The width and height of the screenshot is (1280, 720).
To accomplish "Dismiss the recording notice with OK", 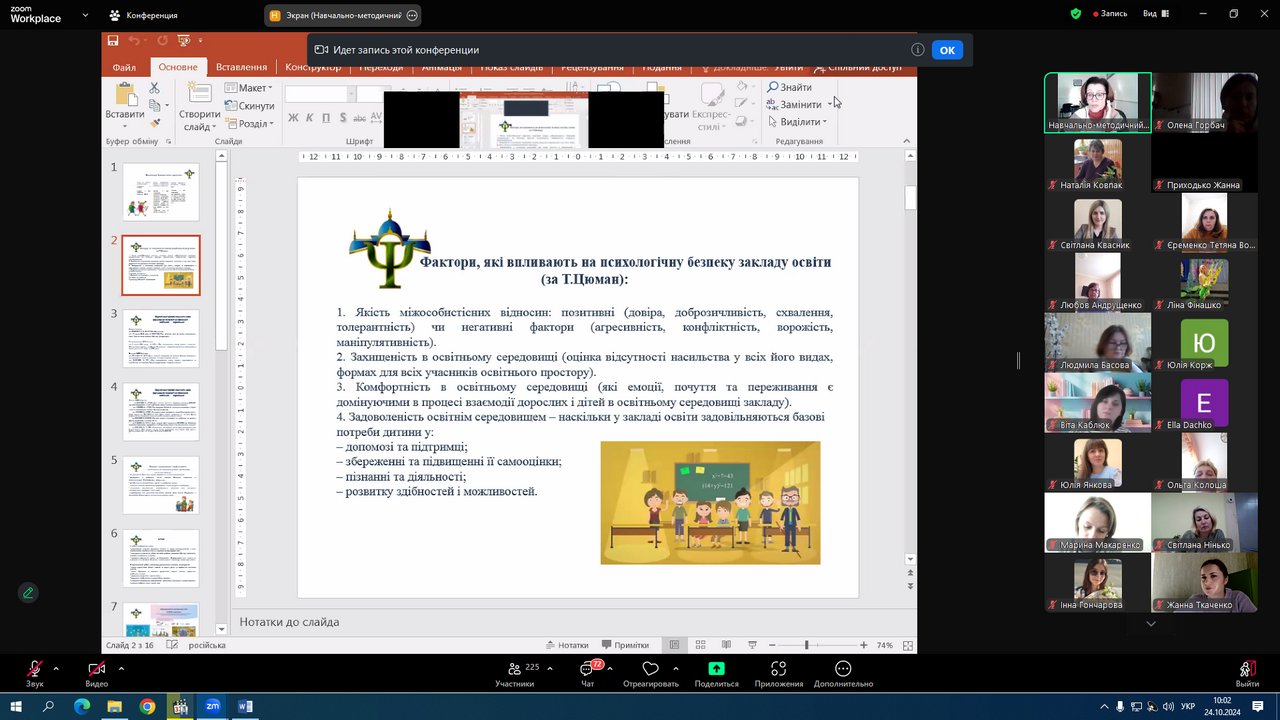I will point(947,50).
